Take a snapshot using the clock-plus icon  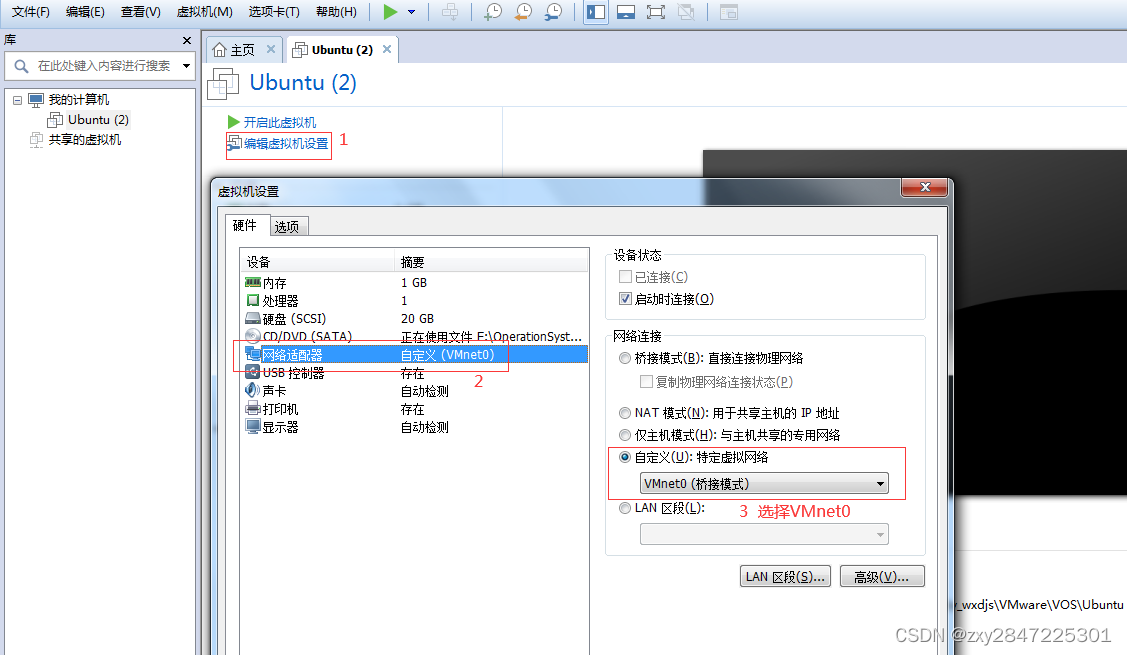point(493,12)
